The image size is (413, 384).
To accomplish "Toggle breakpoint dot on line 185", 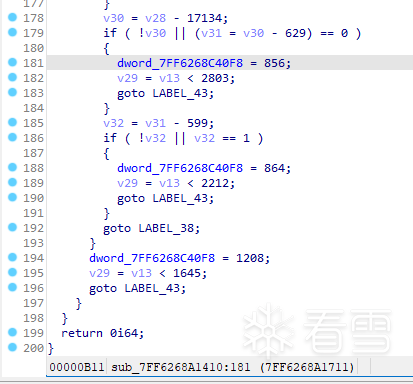I will coord(12,122).
